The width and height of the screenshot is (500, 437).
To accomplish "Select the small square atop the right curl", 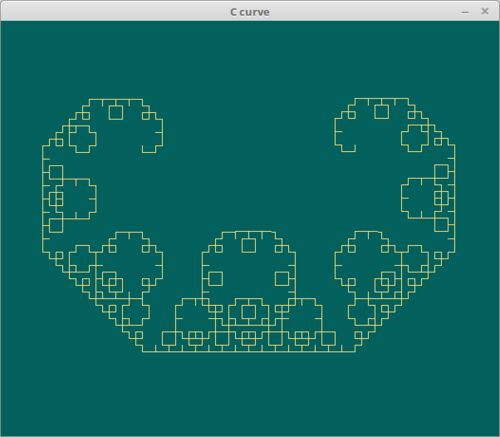I will coord(382,112).
